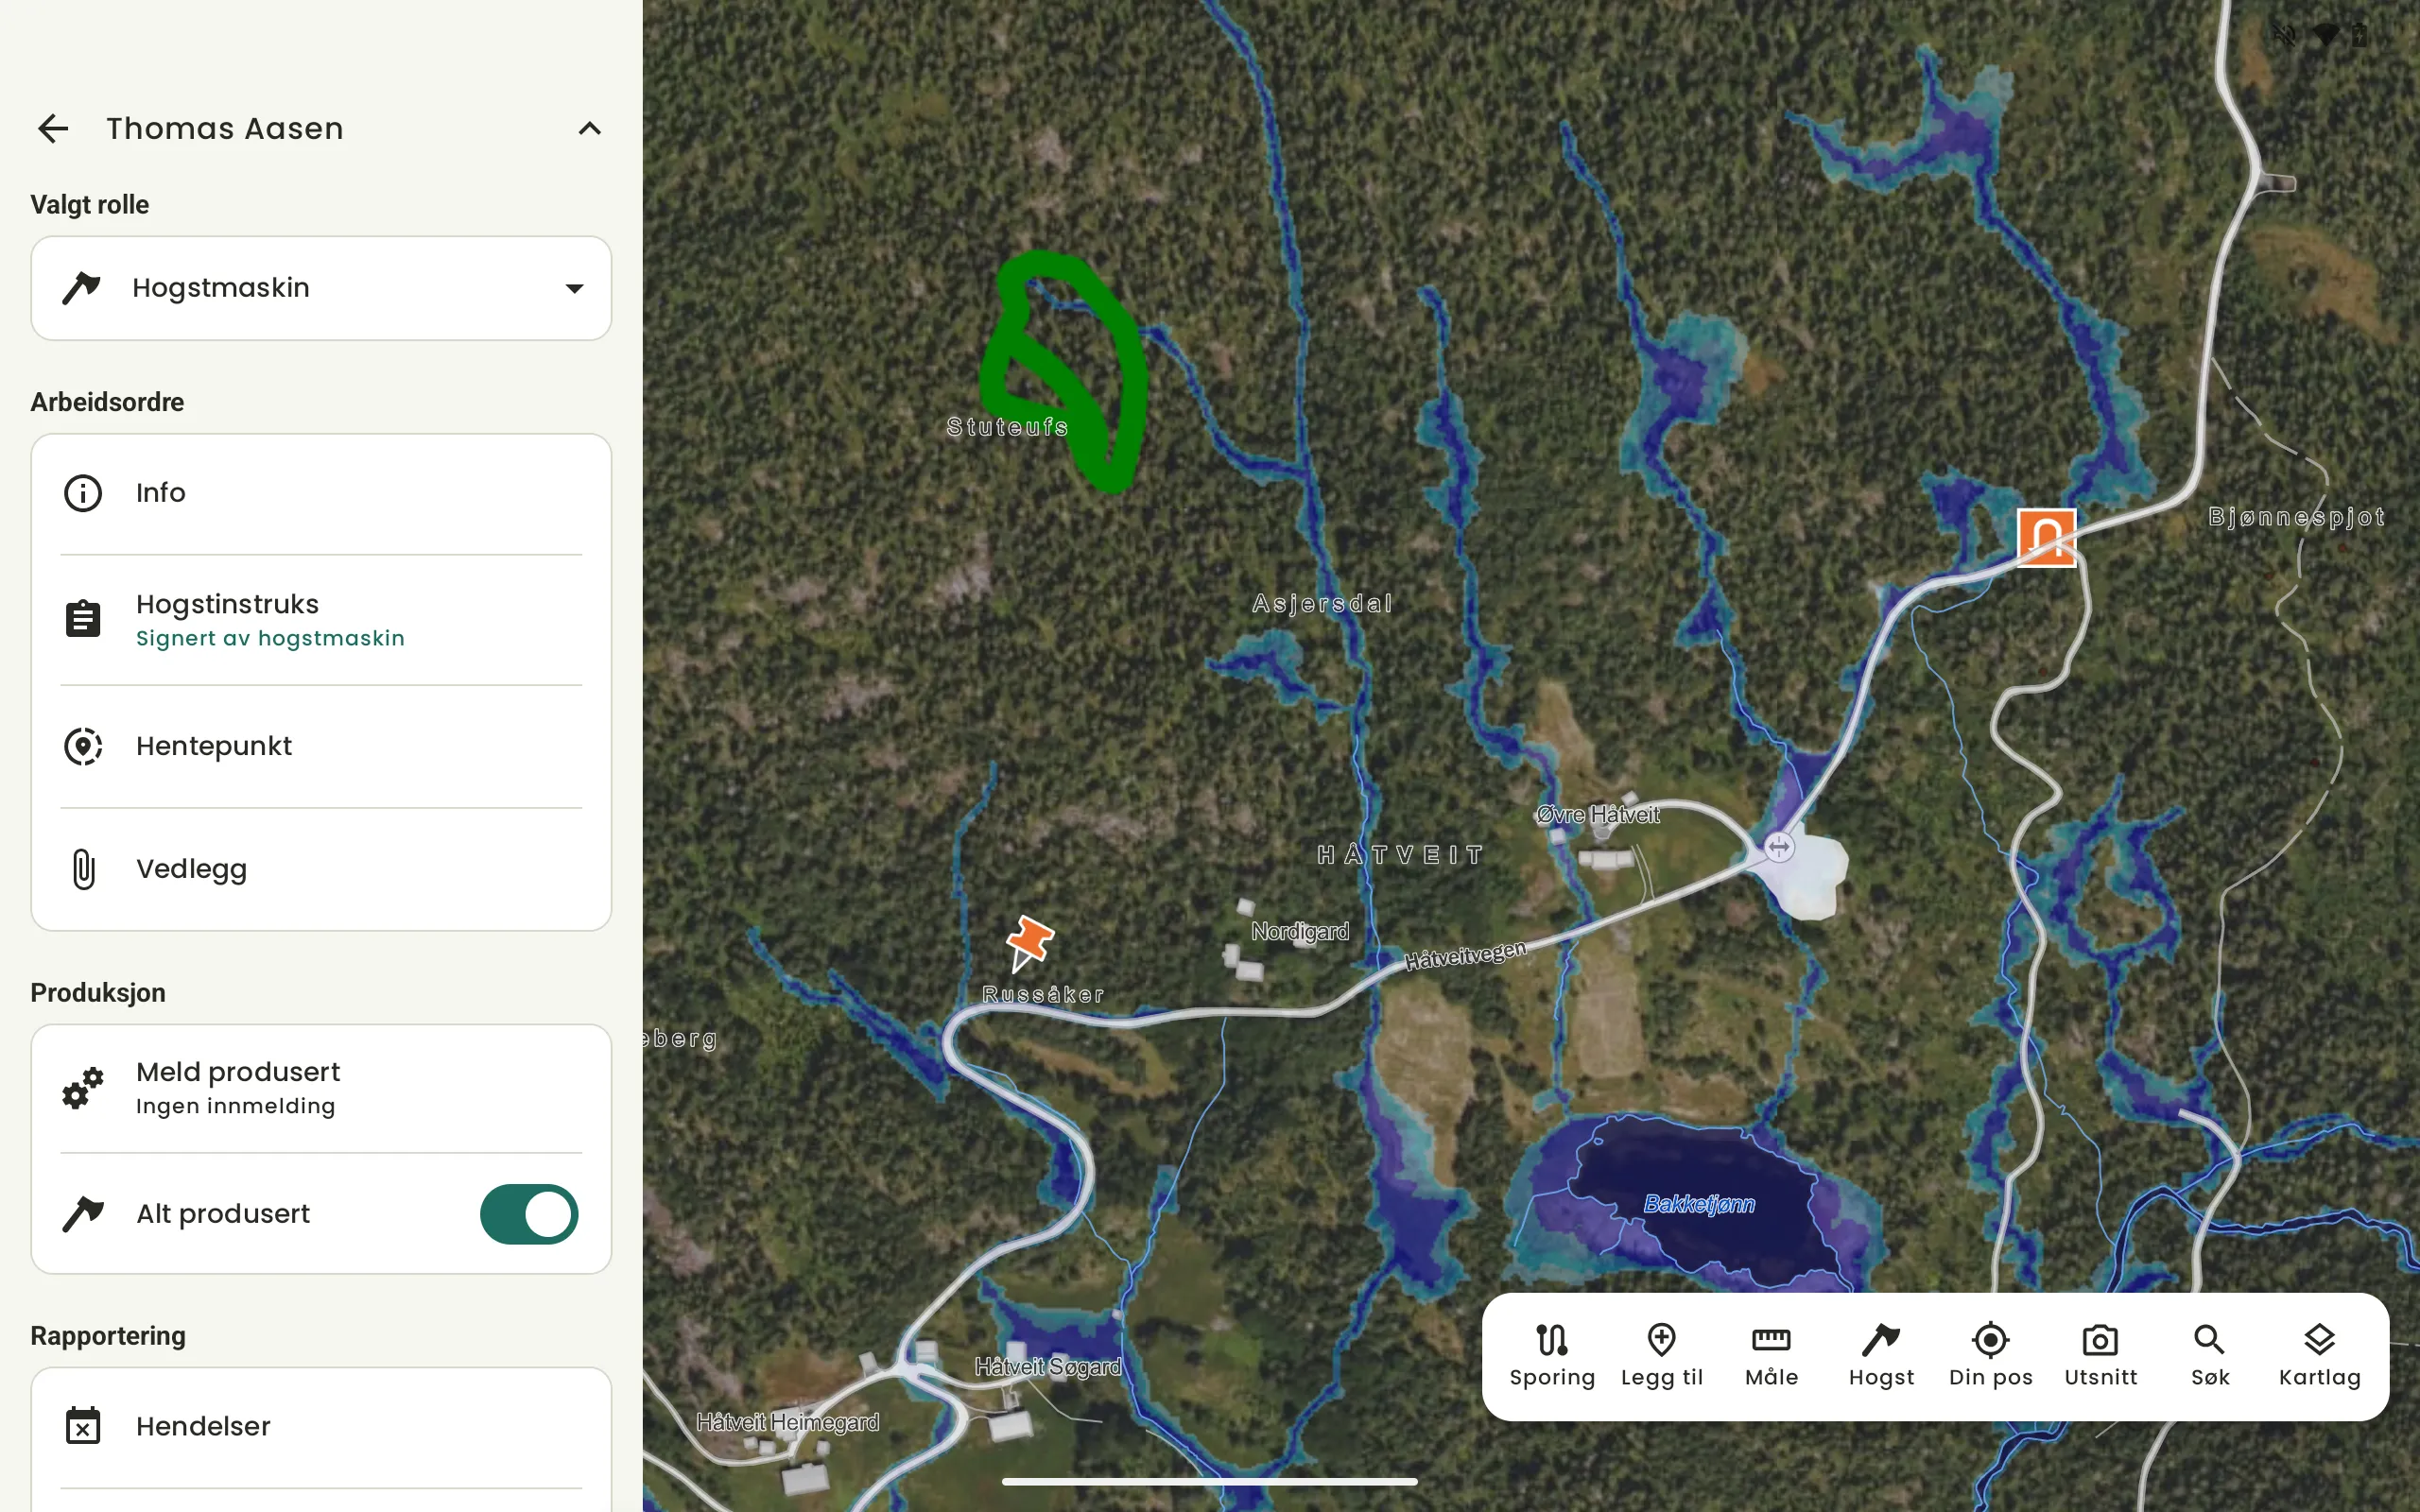Select the Din pos (my position) tool
This screenshot has width=2420, height=1512.
(x=1990, y=1353)
